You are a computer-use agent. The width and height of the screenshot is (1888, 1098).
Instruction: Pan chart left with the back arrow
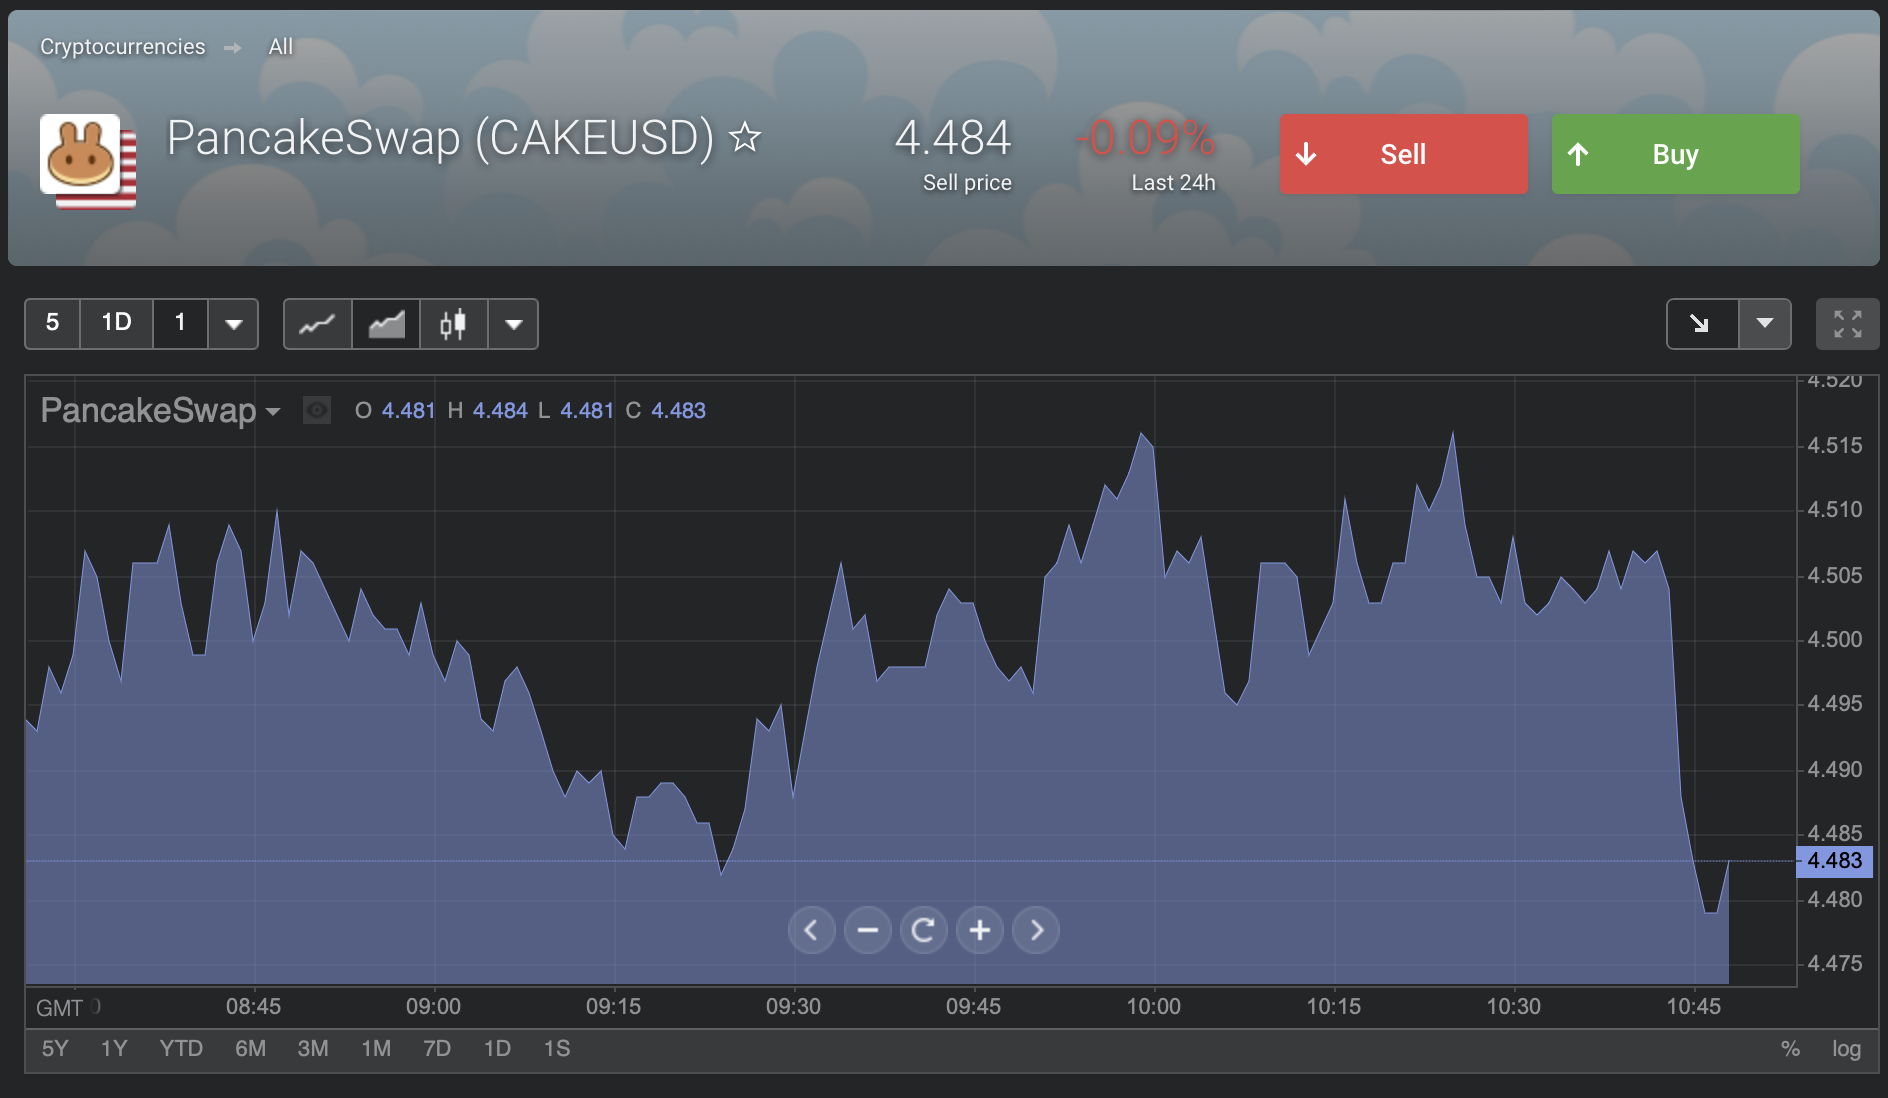click(811, 930)
